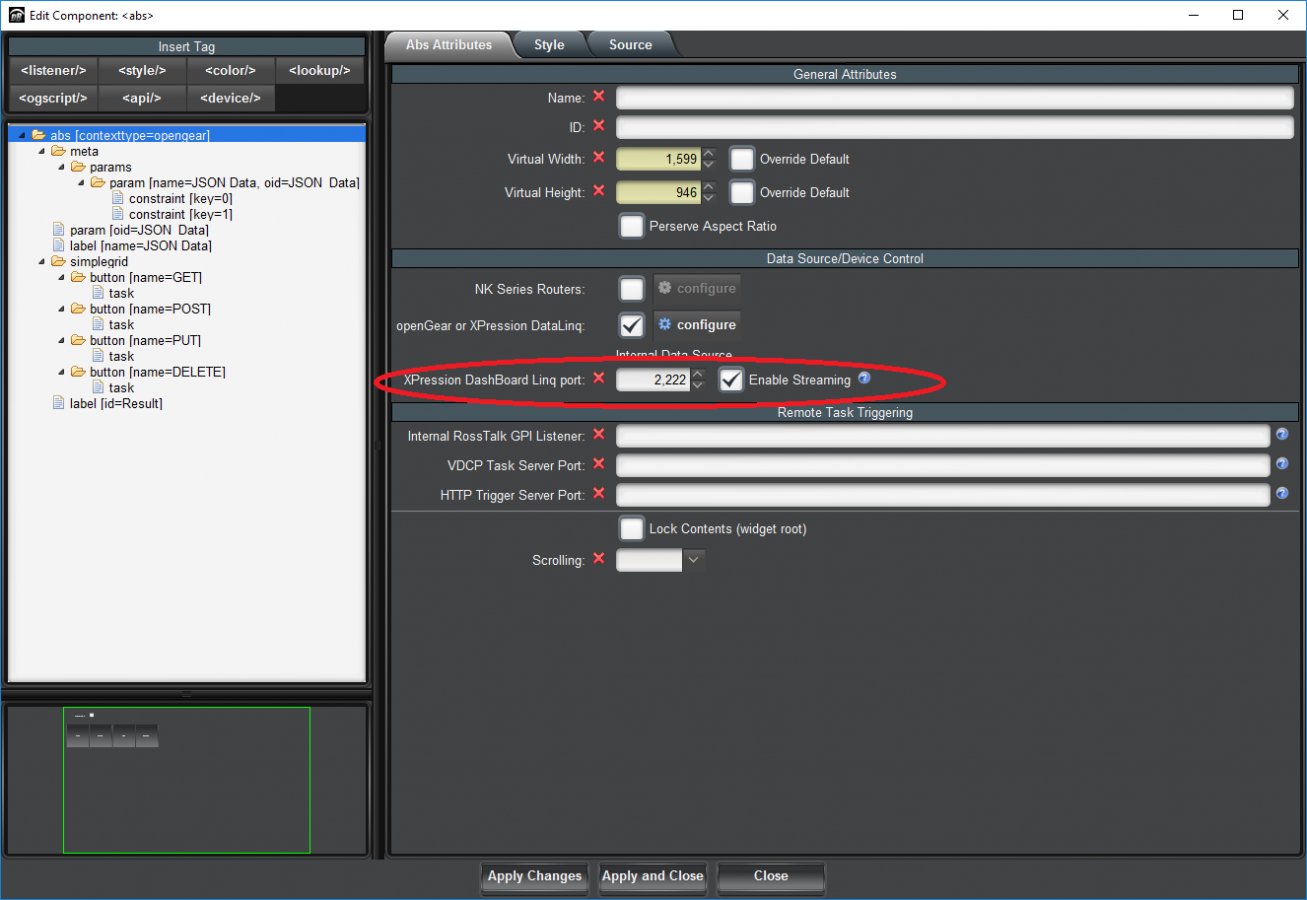Insert a <style/> tag

click(x=142, y=71)
